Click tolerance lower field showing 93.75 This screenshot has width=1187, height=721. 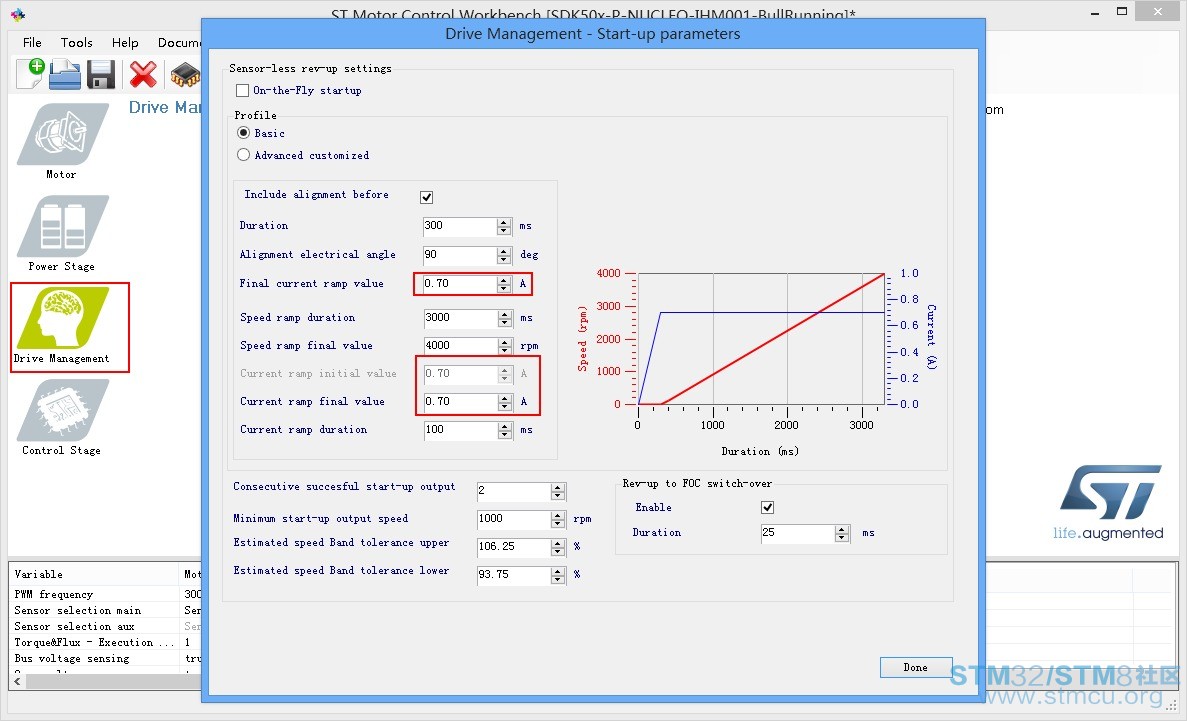click(x=514, y=575)
